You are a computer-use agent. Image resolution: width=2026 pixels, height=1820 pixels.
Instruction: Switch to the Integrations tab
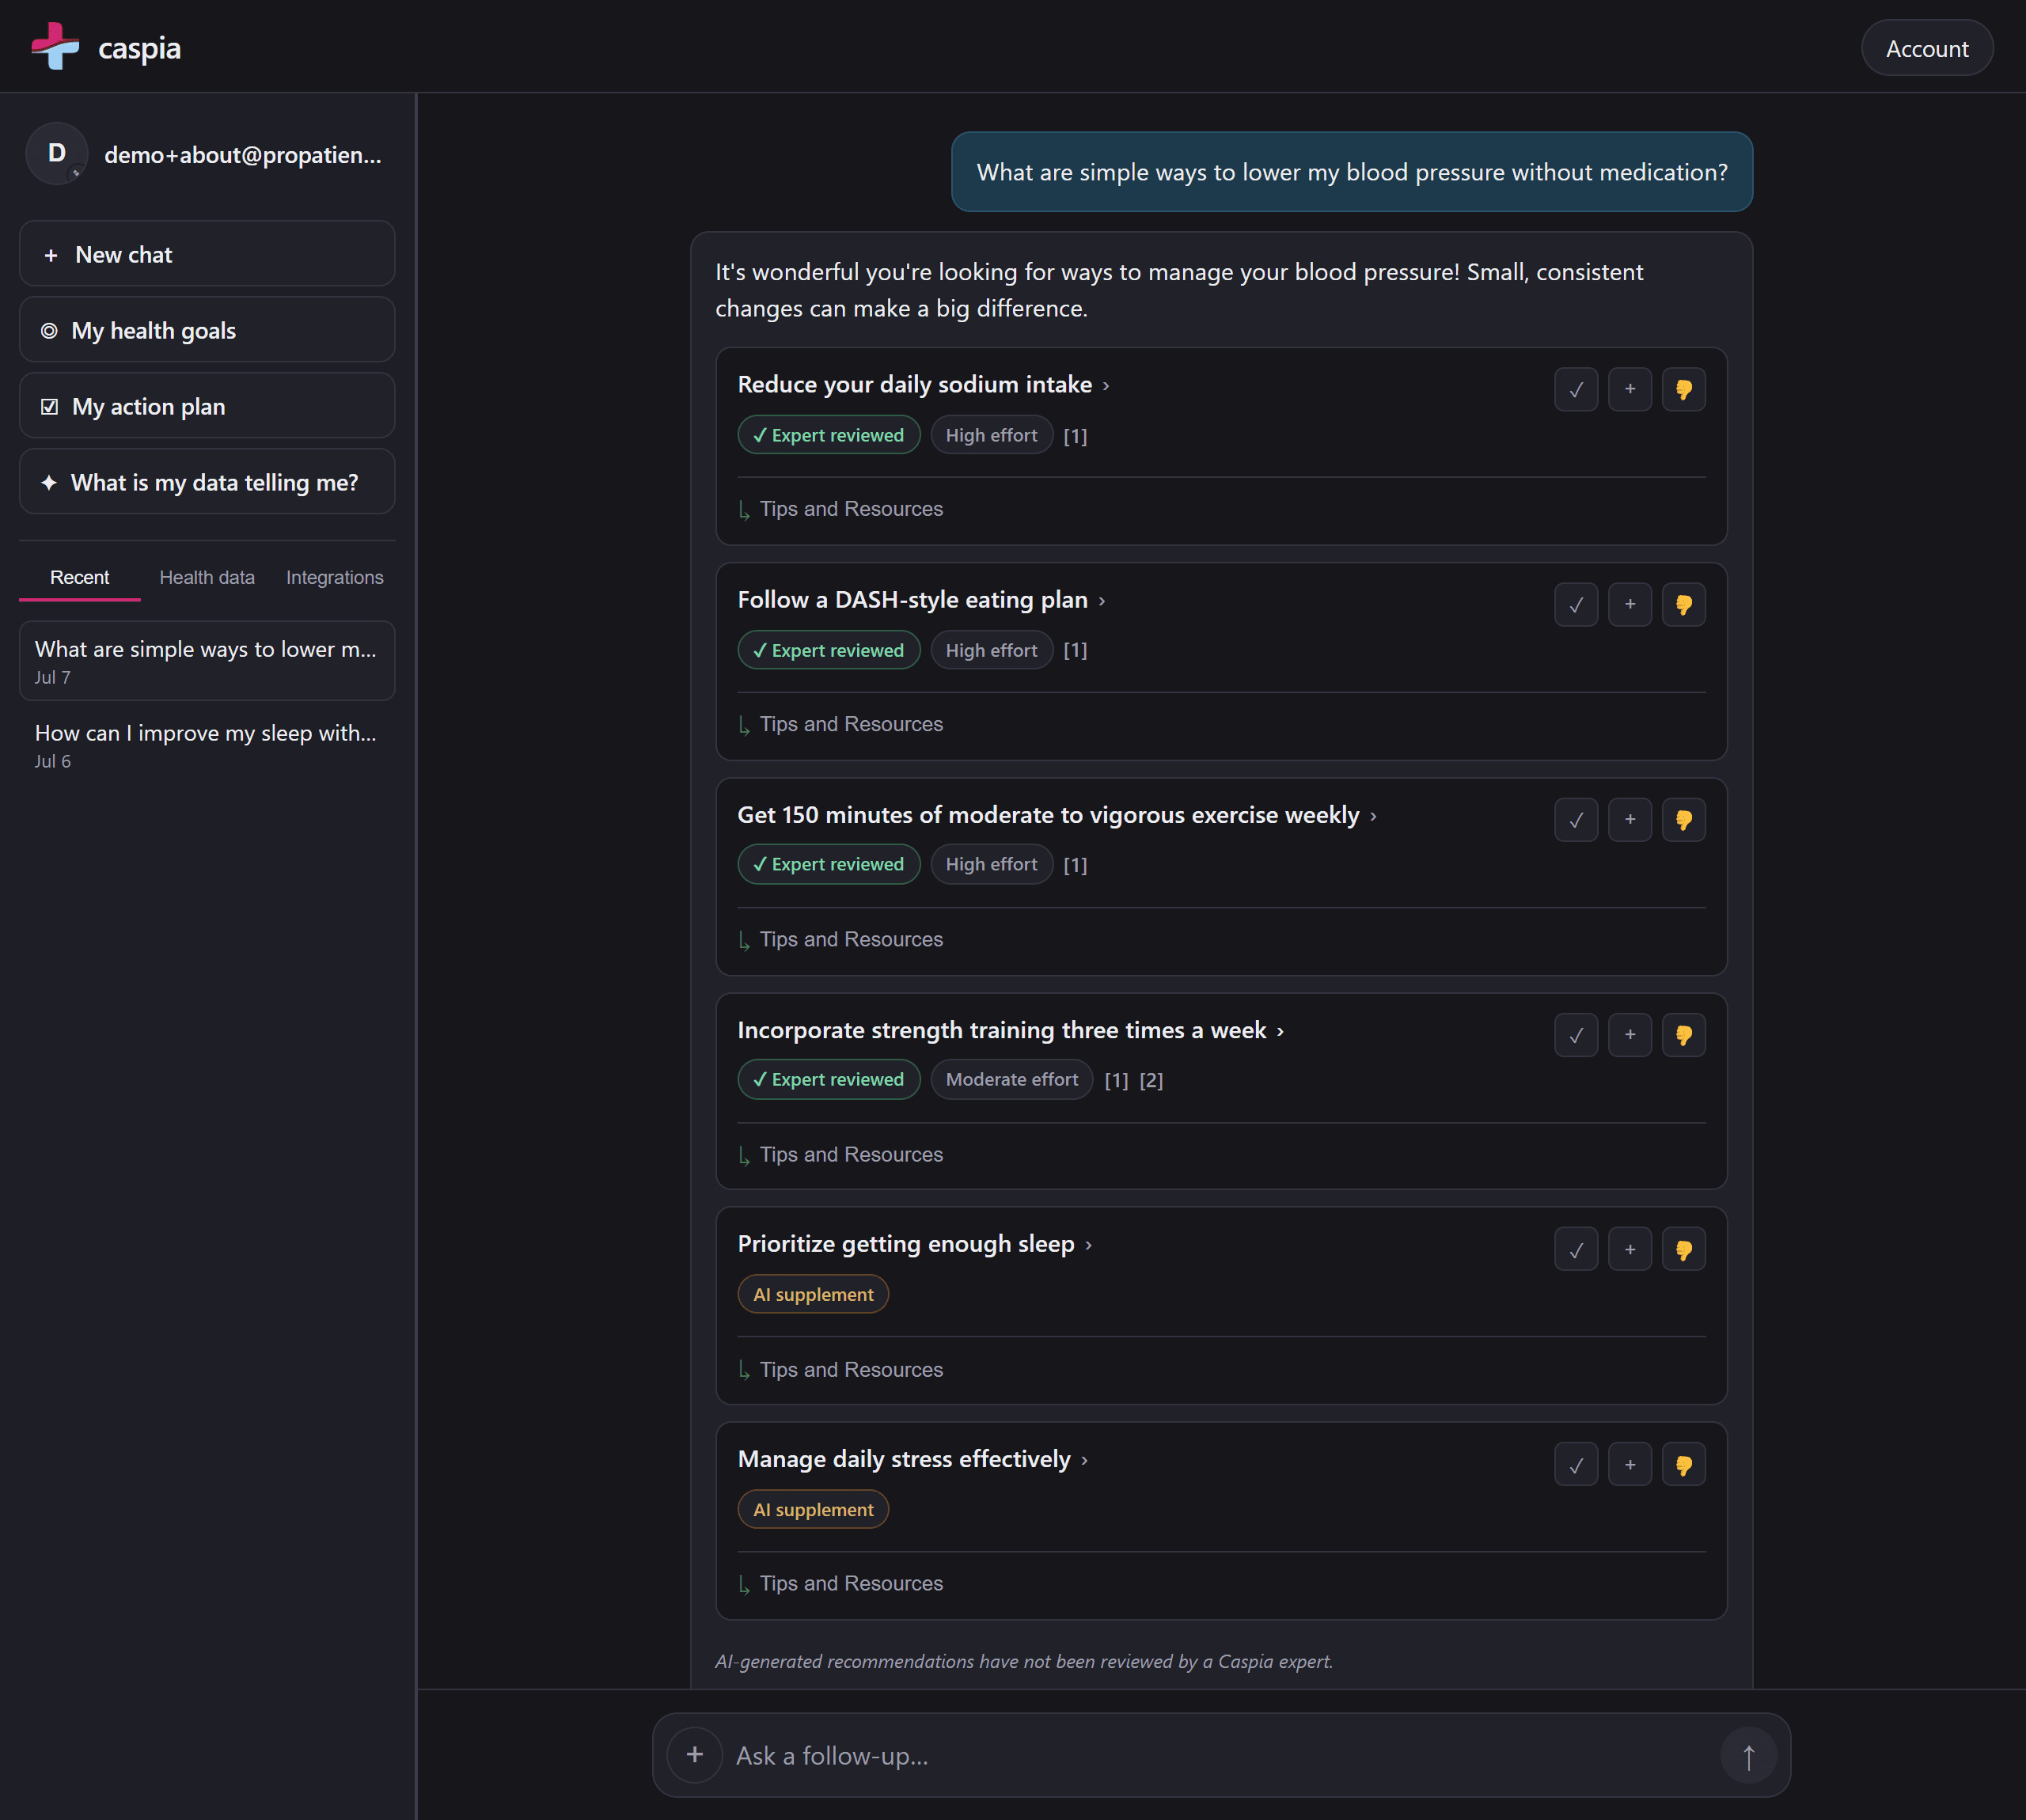click(335, 577)
